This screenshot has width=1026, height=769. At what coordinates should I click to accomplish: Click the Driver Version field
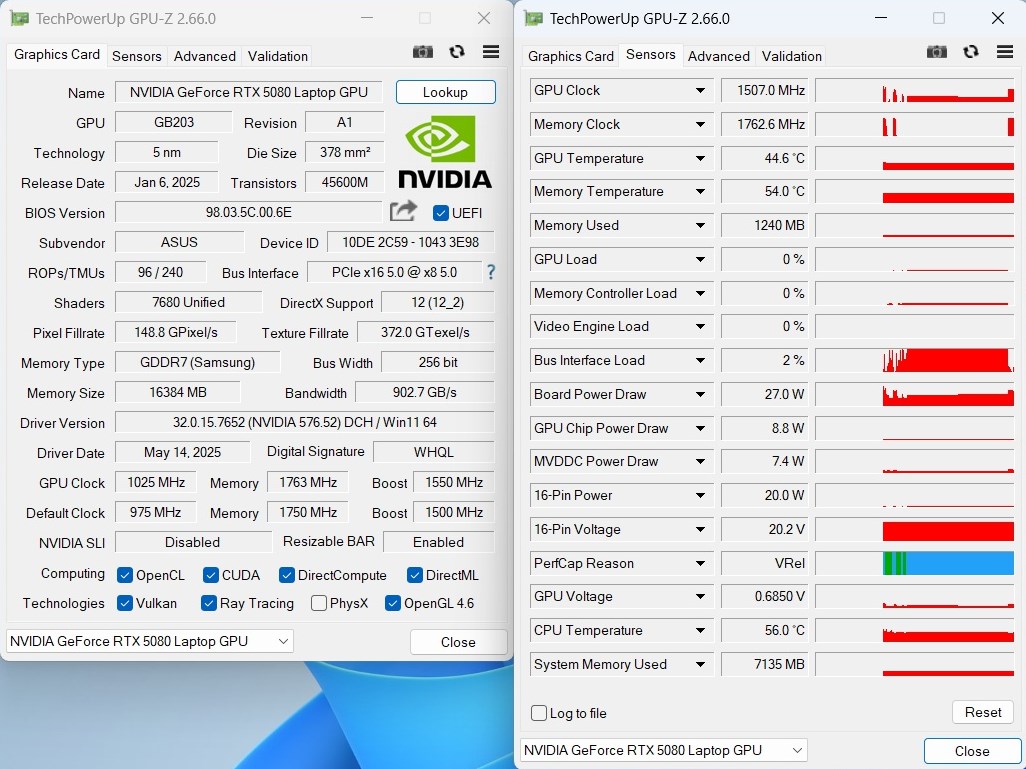click(304, 422)
